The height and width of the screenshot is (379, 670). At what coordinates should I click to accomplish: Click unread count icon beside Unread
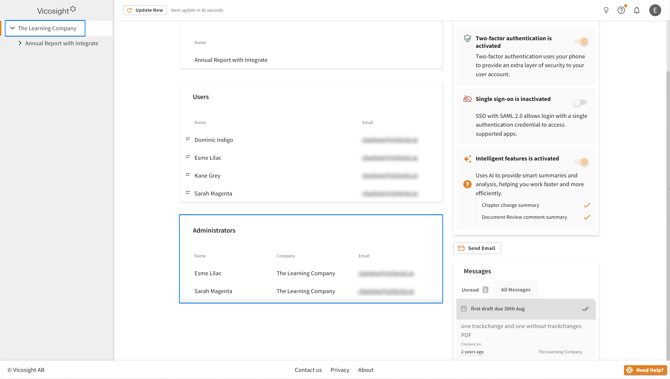click(485, 290)
